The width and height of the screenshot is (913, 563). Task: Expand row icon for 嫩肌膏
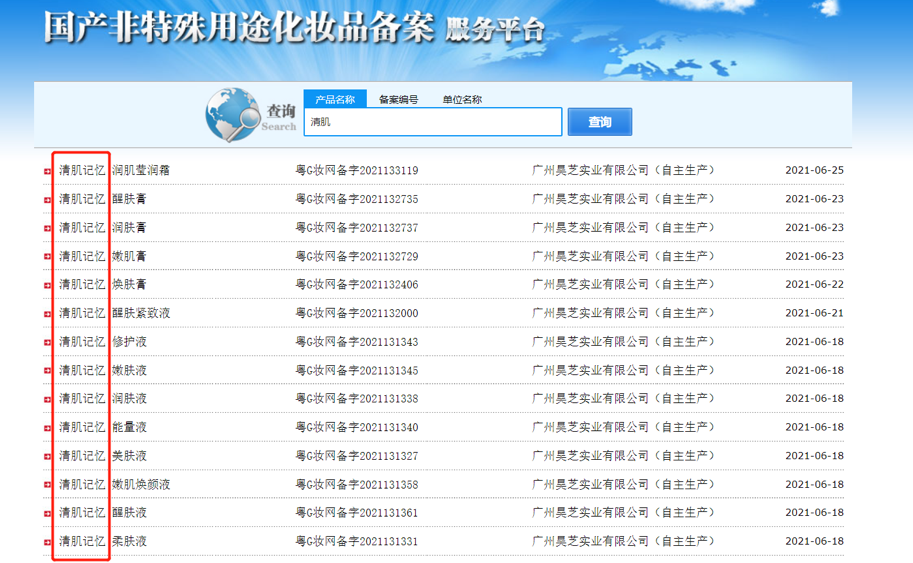click(x=47, y=257)
